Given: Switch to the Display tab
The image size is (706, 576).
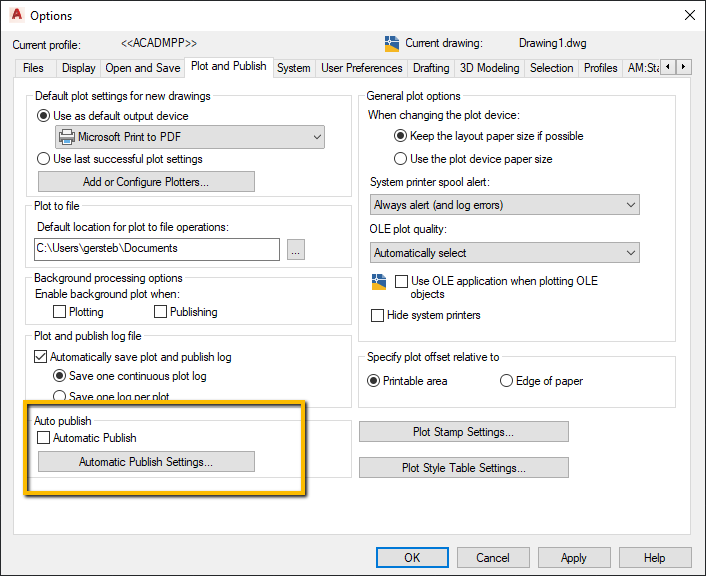Looking at the screenshot, I should tap(78, 68).
